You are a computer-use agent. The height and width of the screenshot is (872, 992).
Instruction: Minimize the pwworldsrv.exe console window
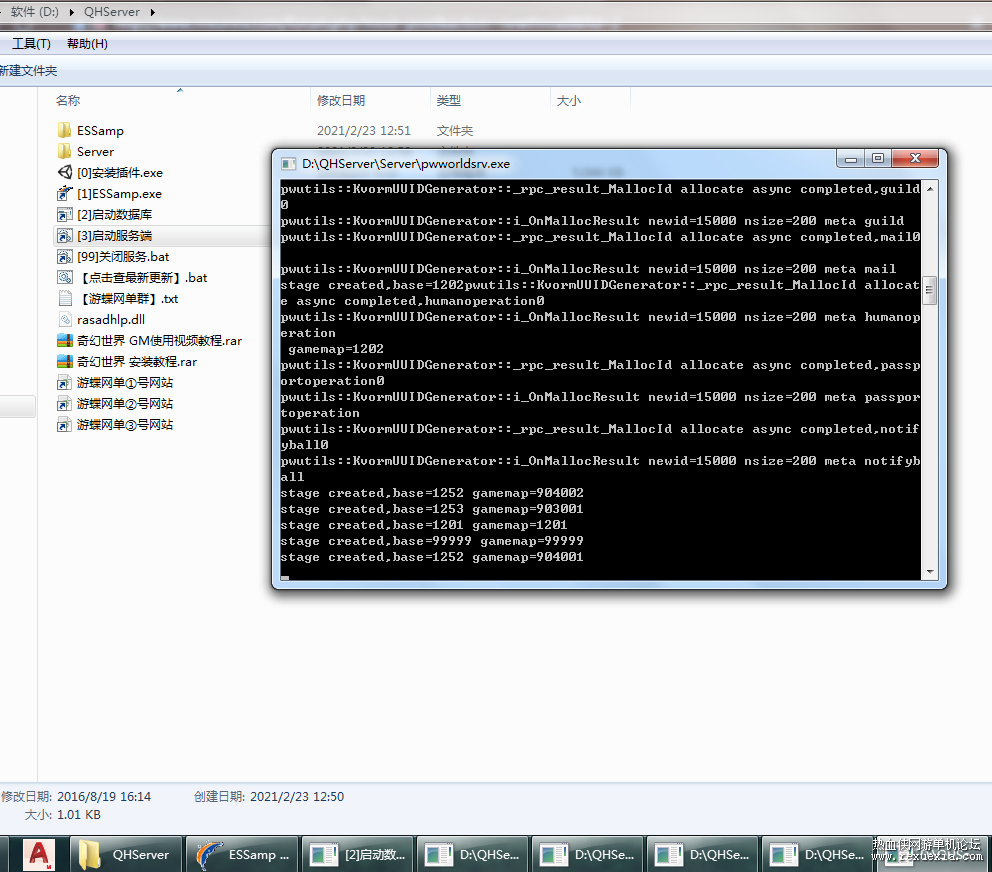(x=851, y=158)
